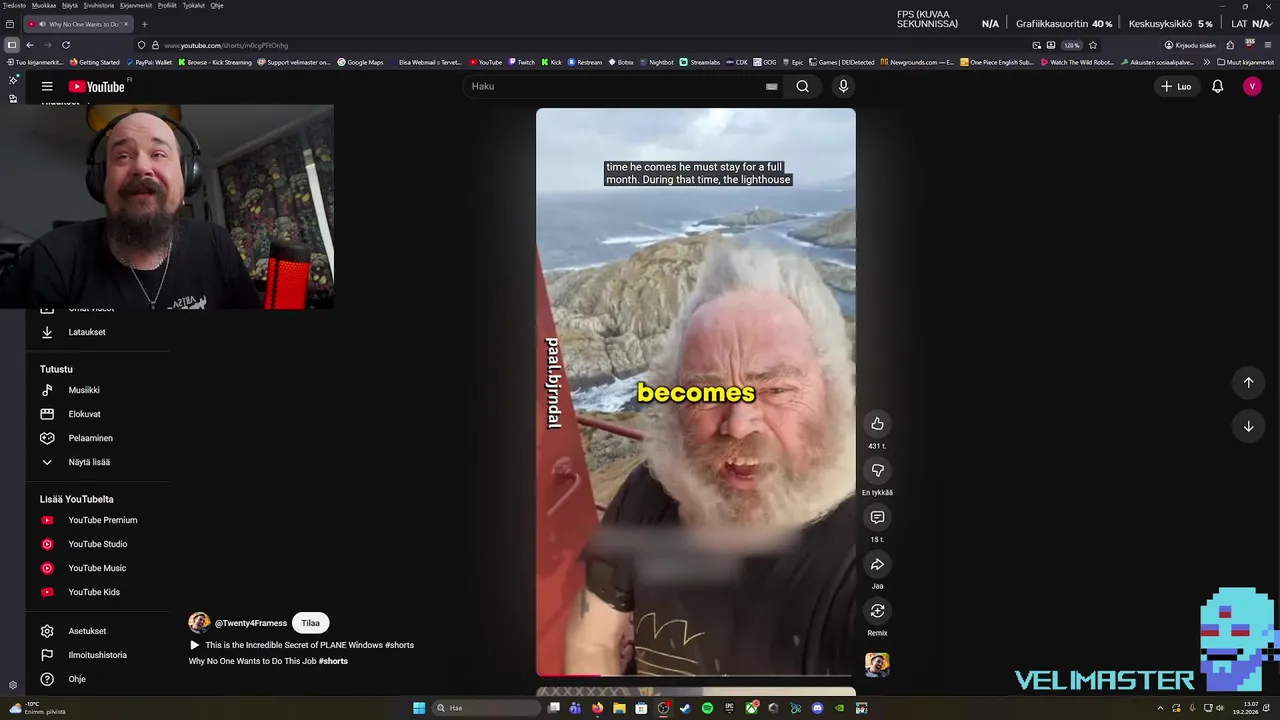The height and width of the screenshot is (720, 1280).
Task: Open YouTube notifications bell
Action: [x=1217, y=86]
